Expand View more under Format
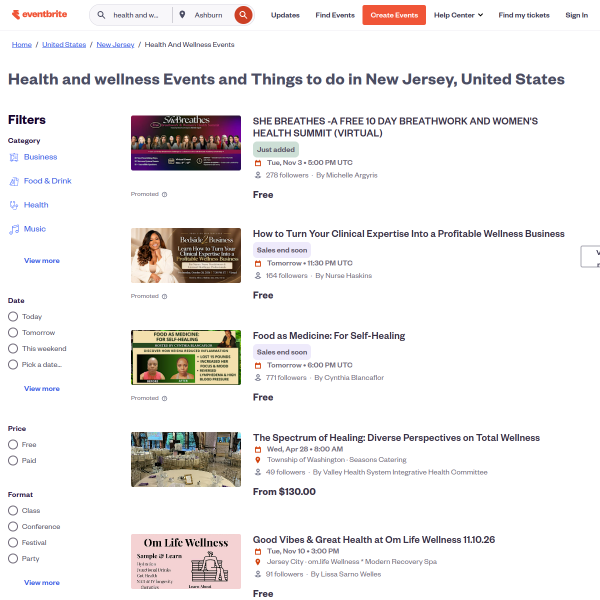 (x=42, y=583)
